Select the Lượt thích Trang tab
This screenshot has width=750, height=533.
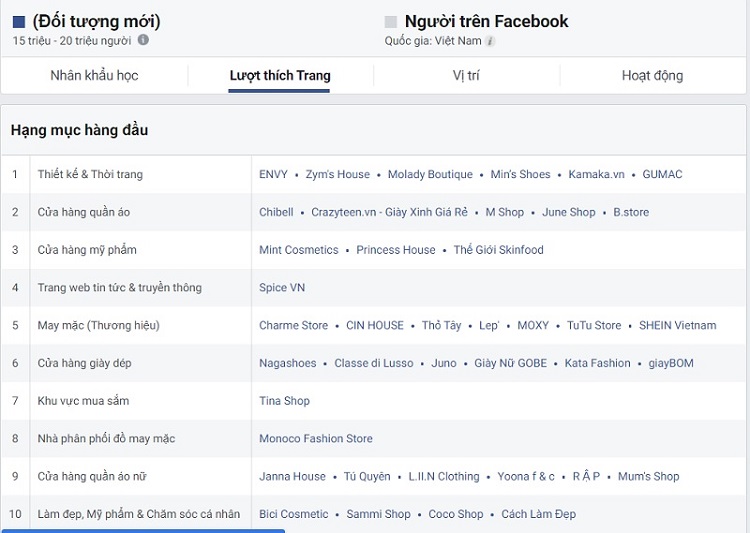280,76
